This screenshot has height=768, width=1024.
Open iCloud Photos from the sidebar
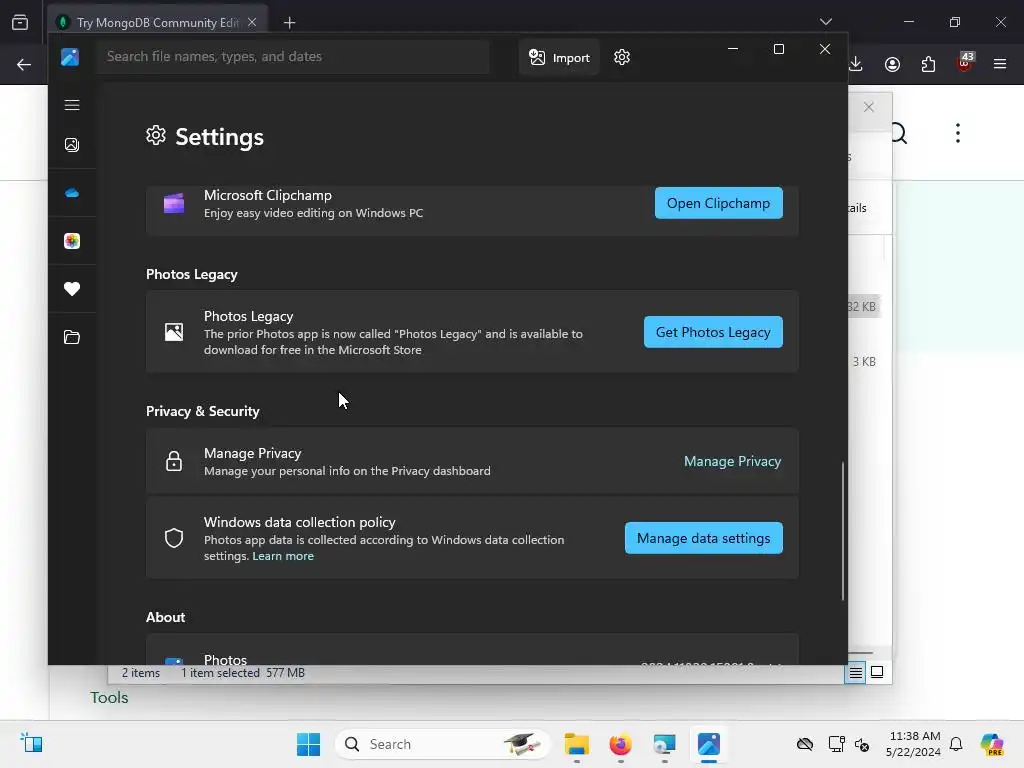(72, 241)
